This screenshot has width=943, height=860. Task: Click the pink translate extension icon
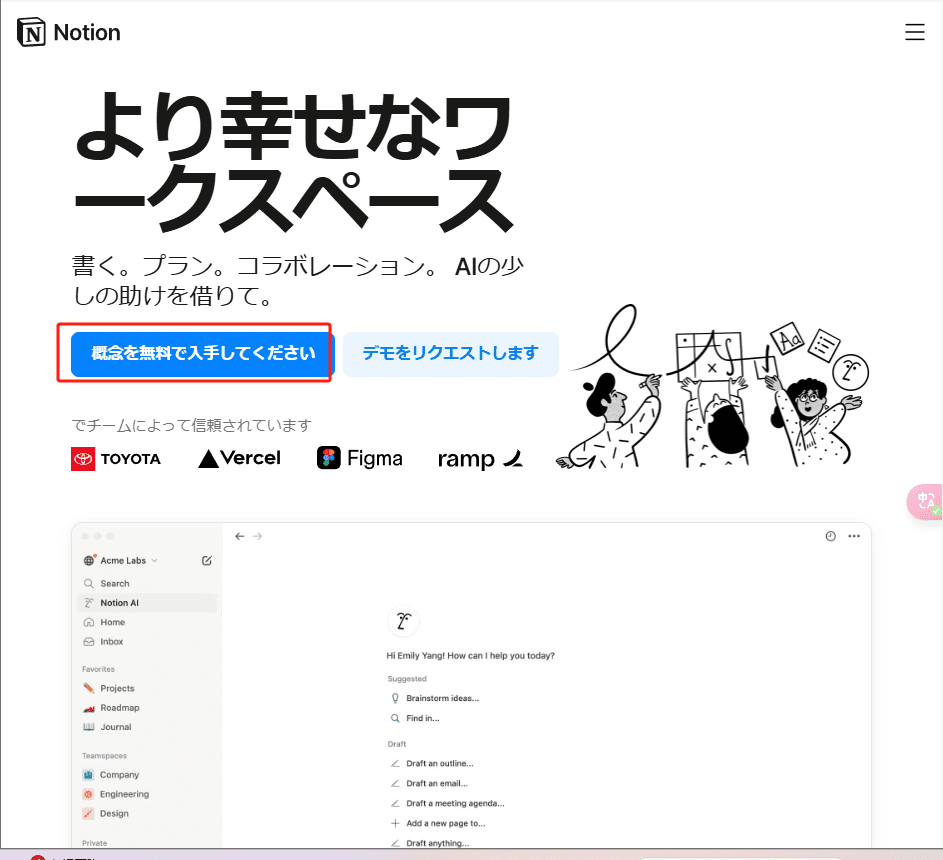925,502
